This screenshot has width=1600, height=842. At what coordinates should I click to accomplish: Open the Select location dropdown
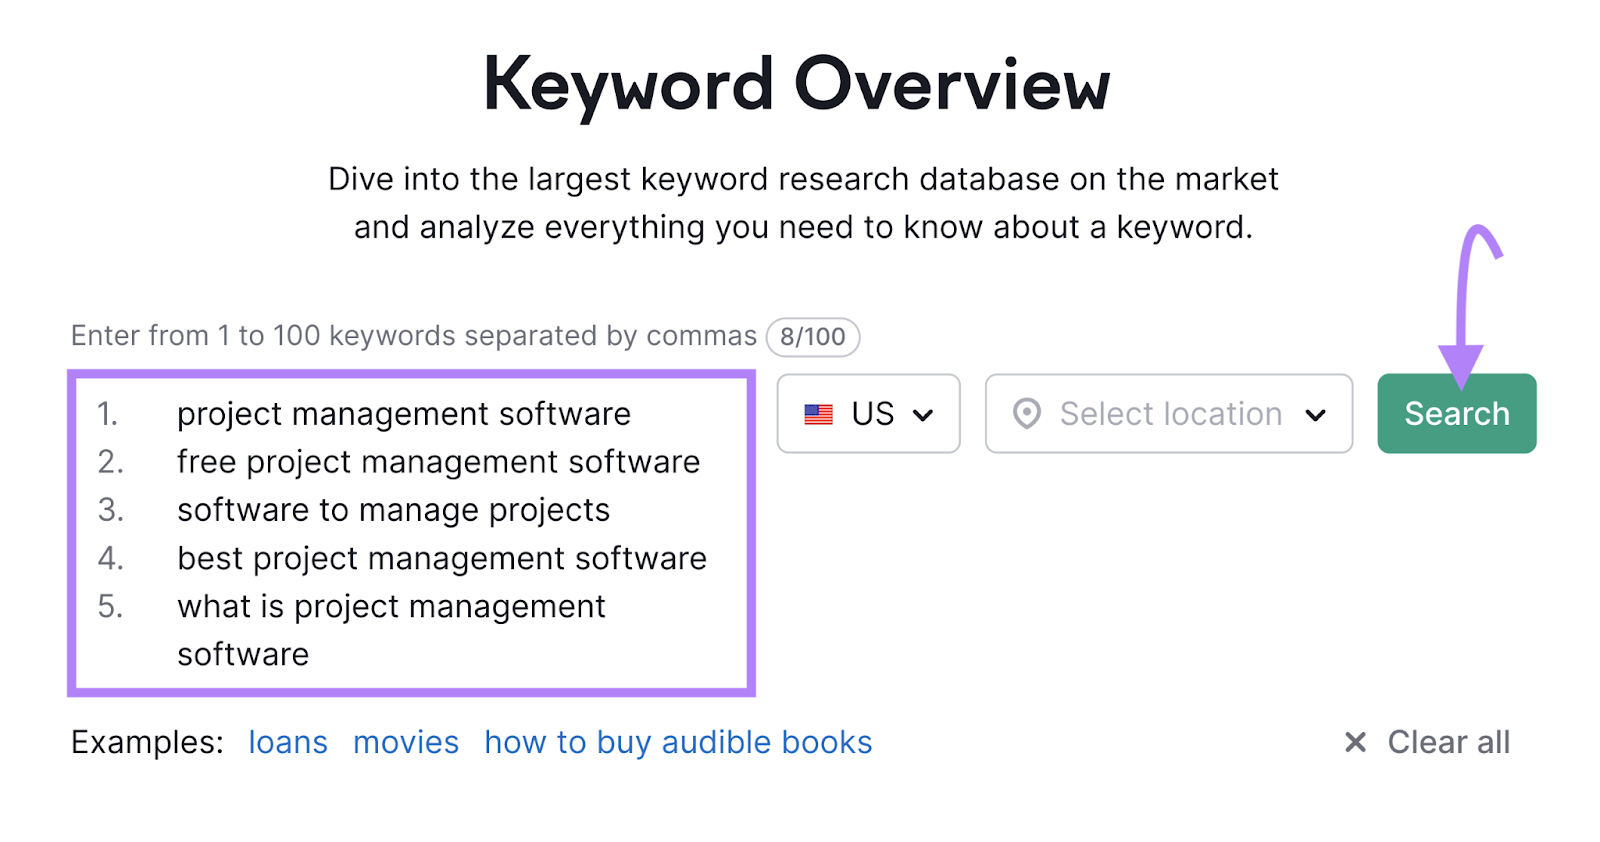pyautogui.click(x=1168, y=413)
